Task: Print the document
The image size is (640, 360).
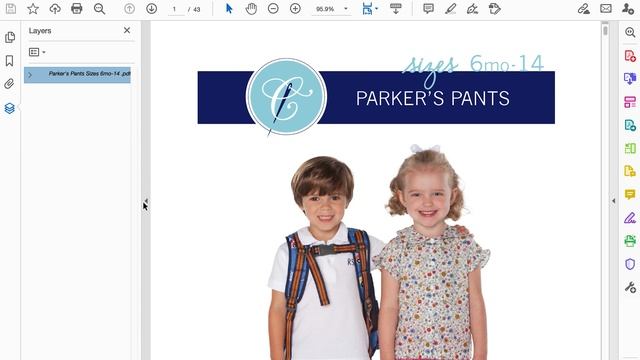Action: [x=77, y=9]
